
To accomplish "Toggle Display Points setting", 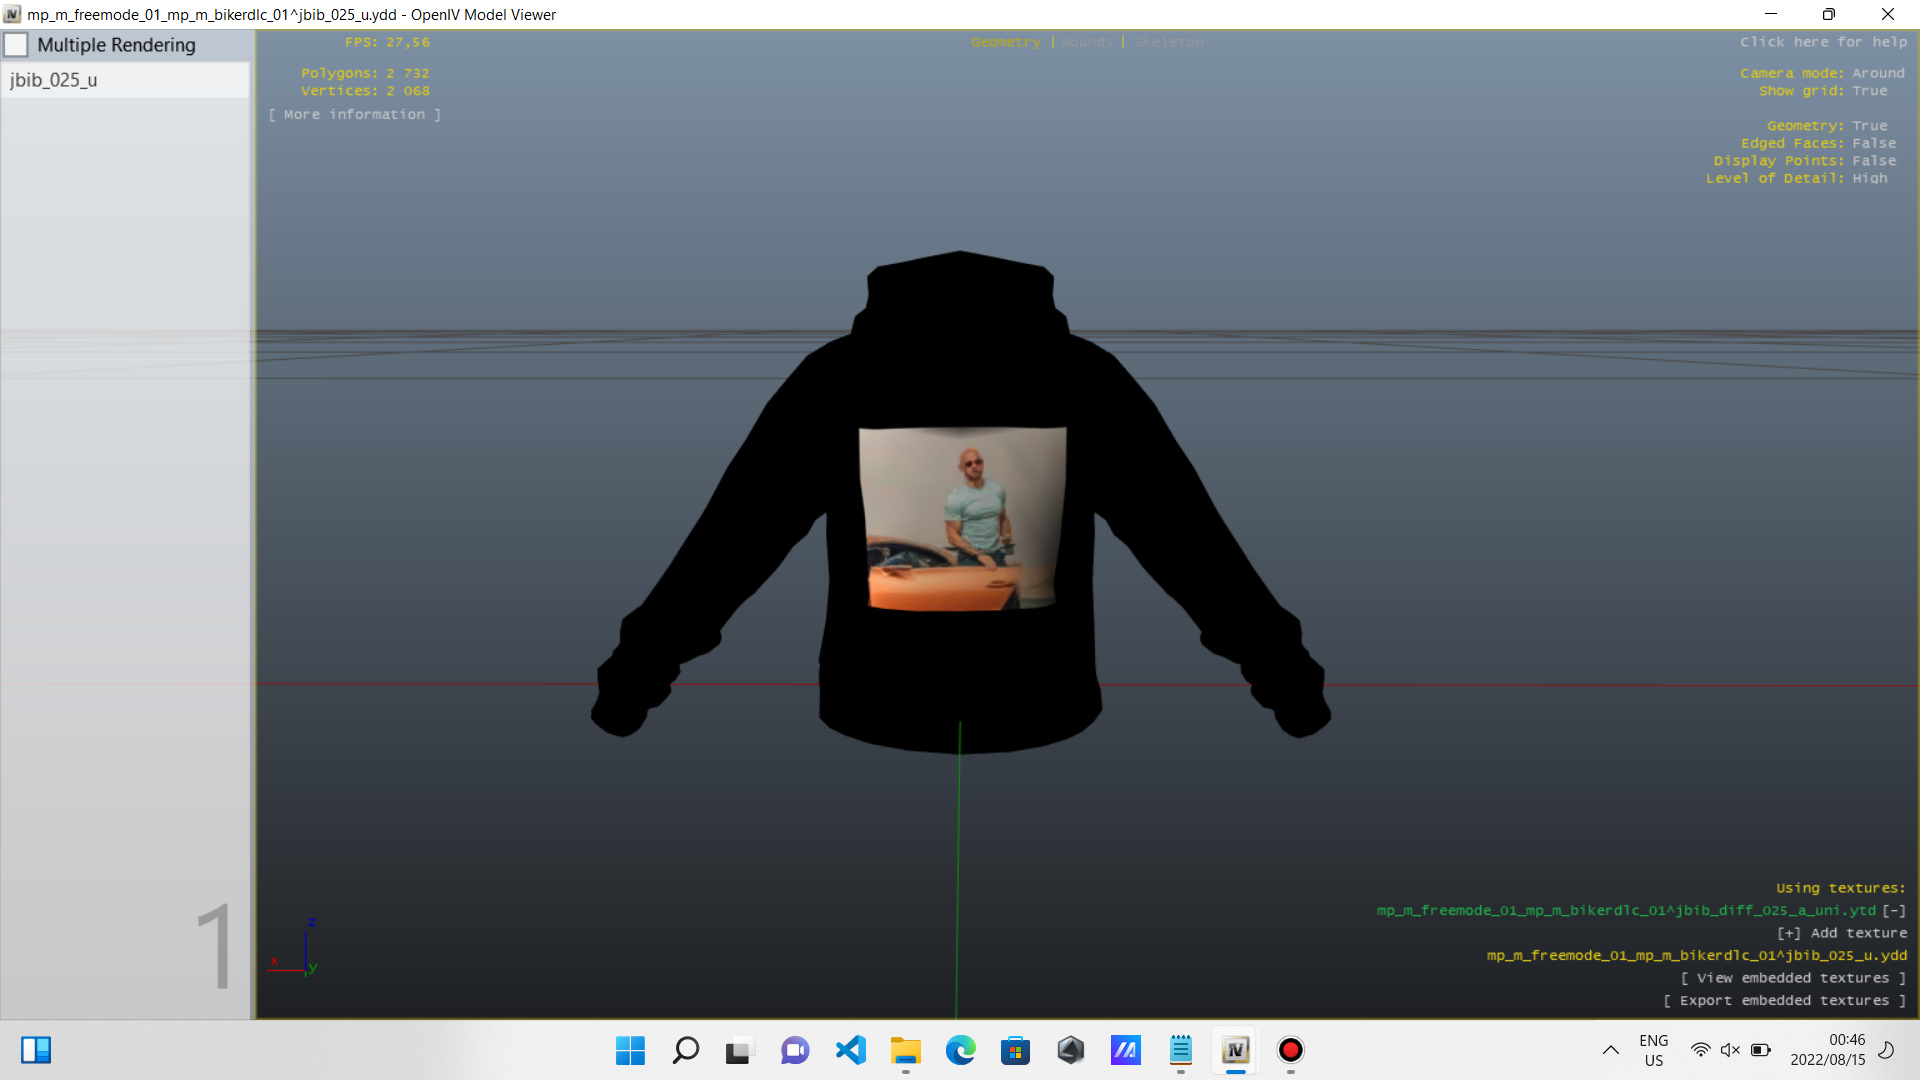I will point(1873,161).
